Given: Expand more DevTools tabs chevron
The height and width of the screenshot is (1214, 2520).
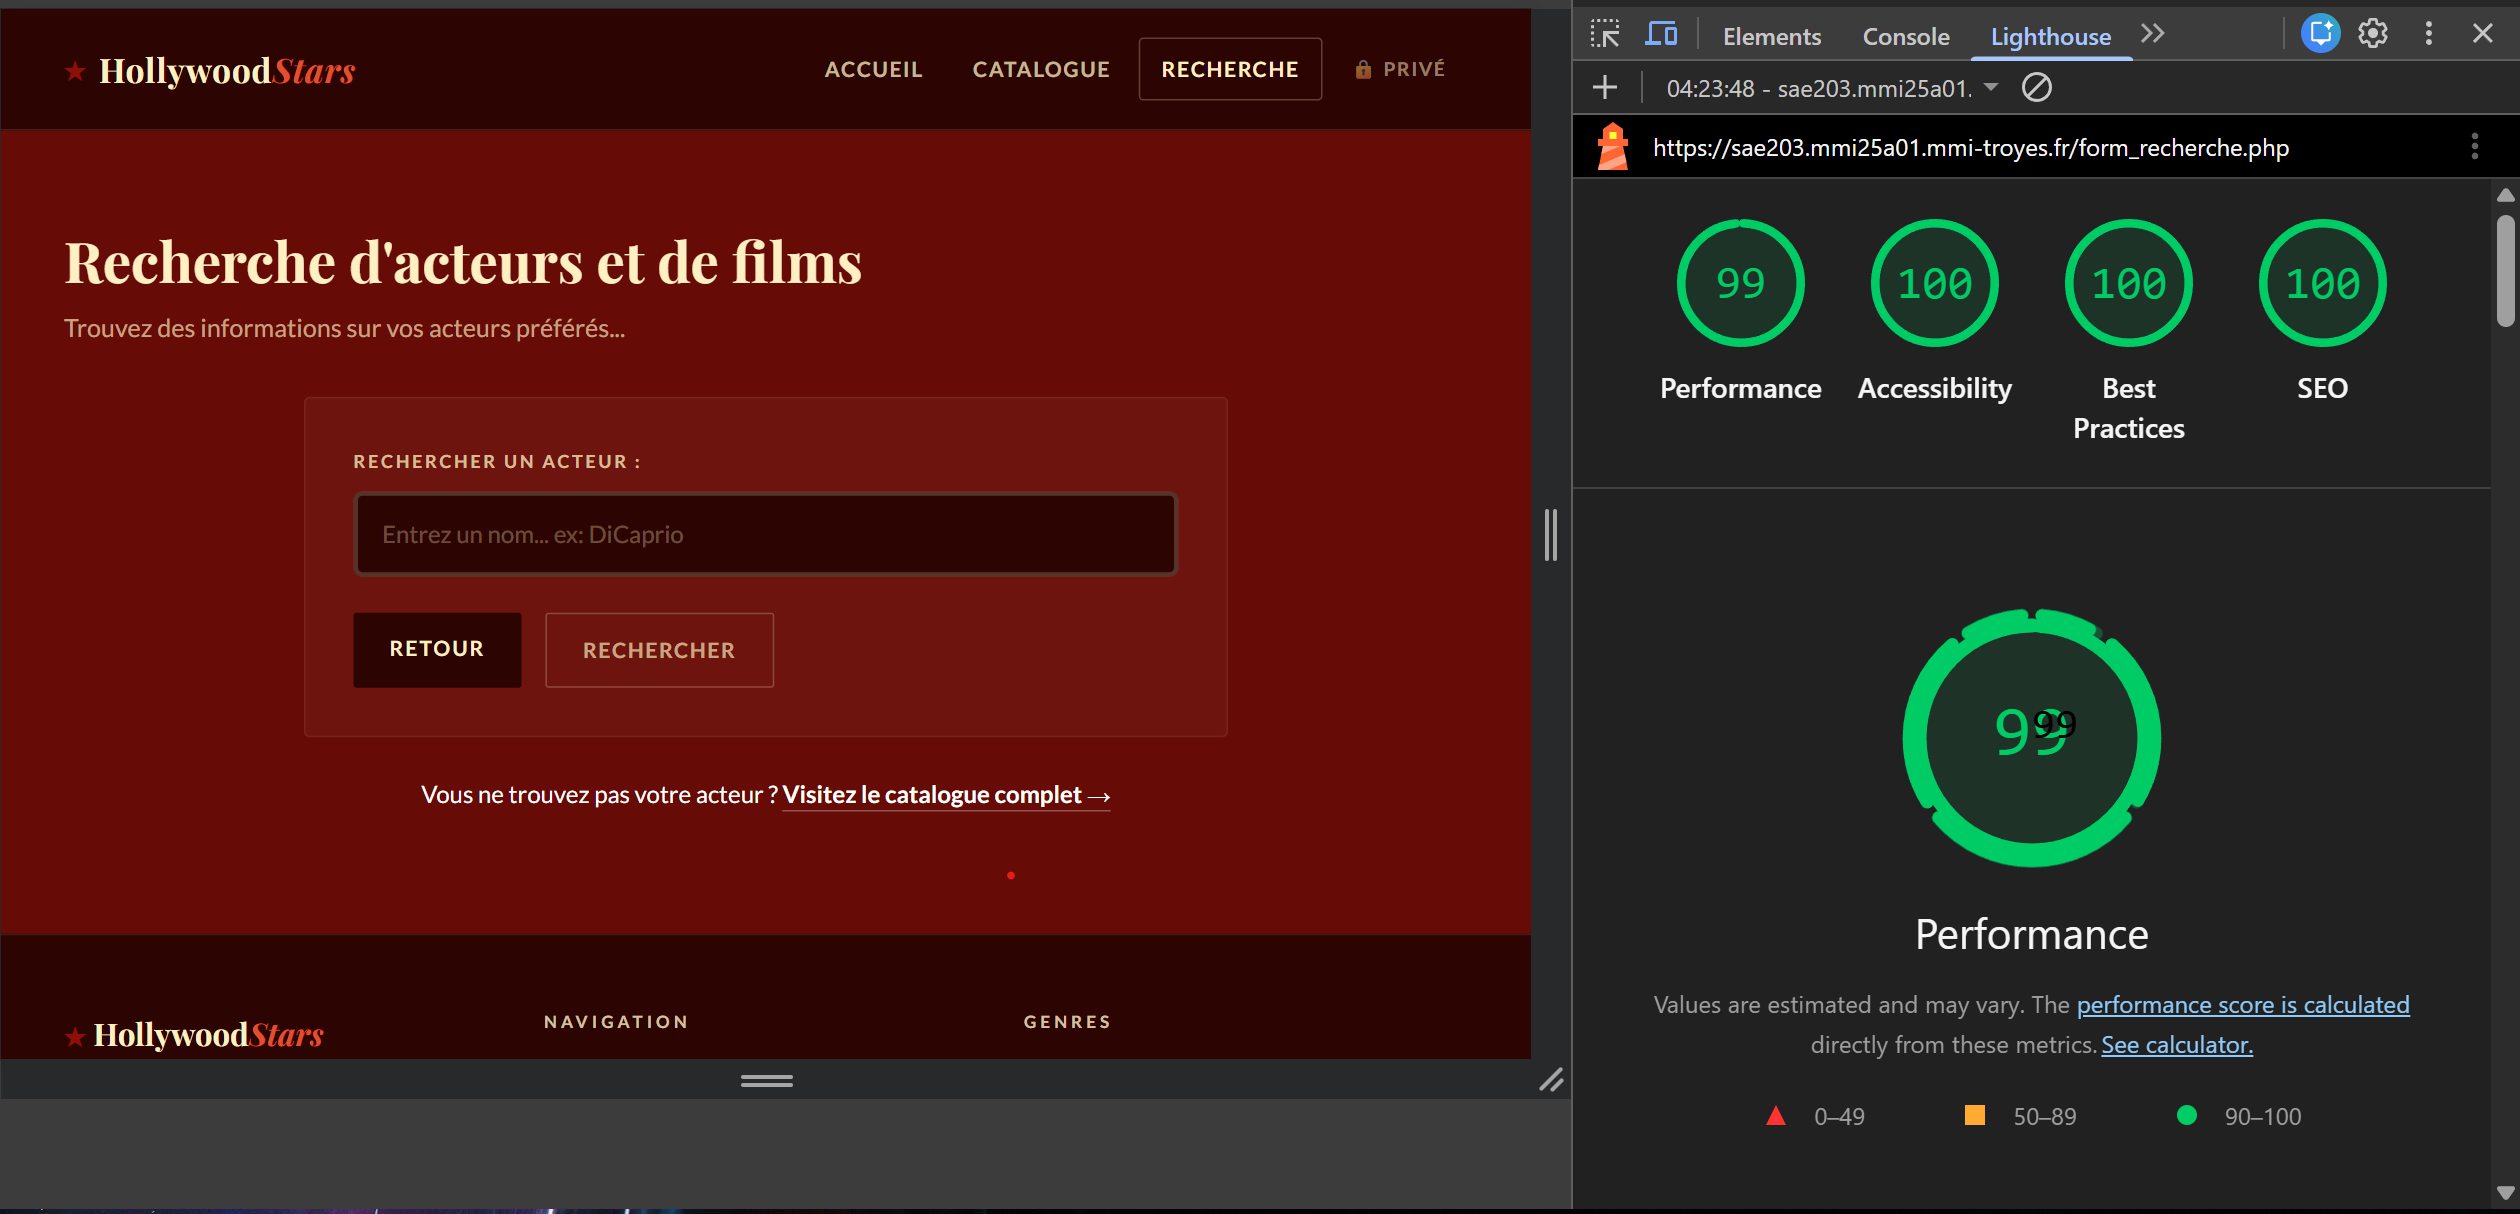Looking at the screenshot, I should coord(2152,34).
